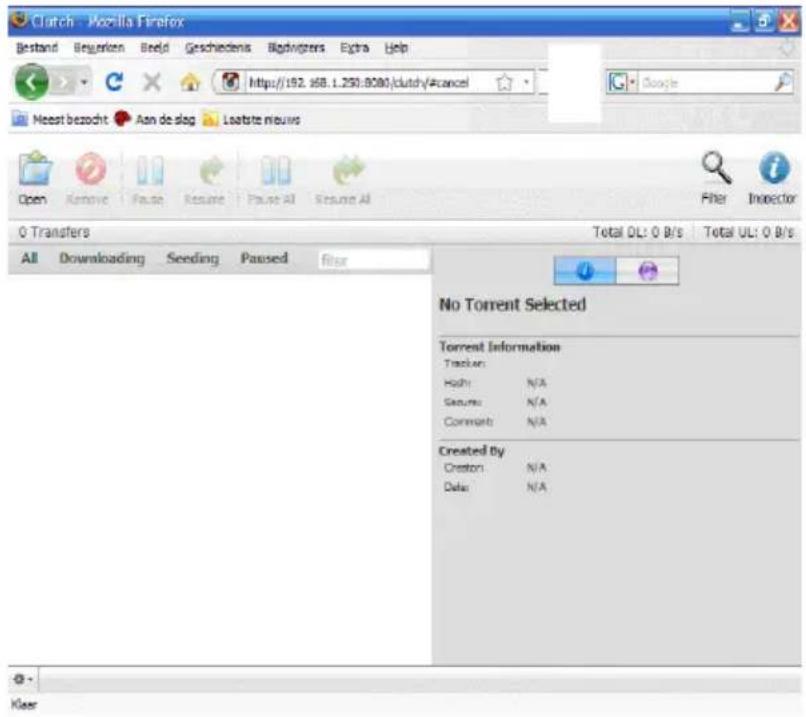Open the Geschiedenis menu
This screenshot has height=717, width=806.
218,48
